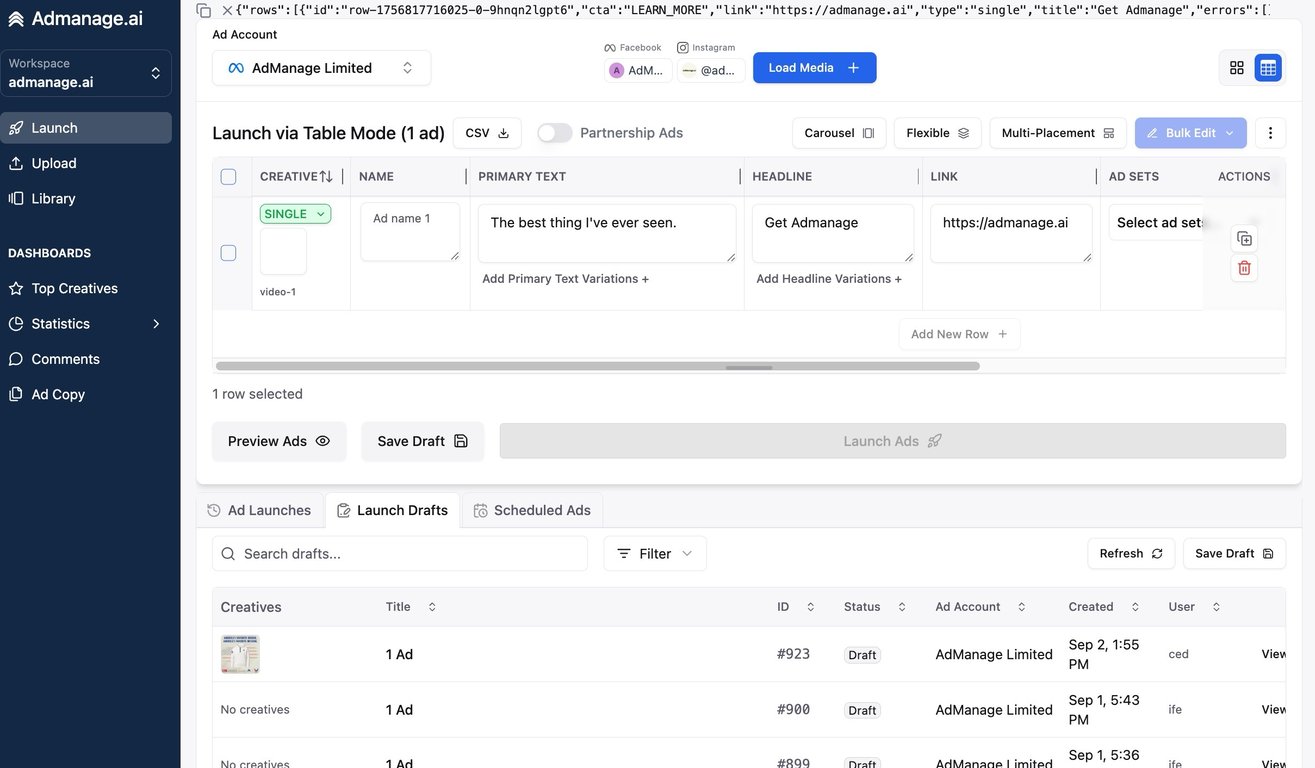The height and width of the screenshot is (768, 1315).
Task: Open the Upload page in sidebar
Action: [x=86, y=163]
